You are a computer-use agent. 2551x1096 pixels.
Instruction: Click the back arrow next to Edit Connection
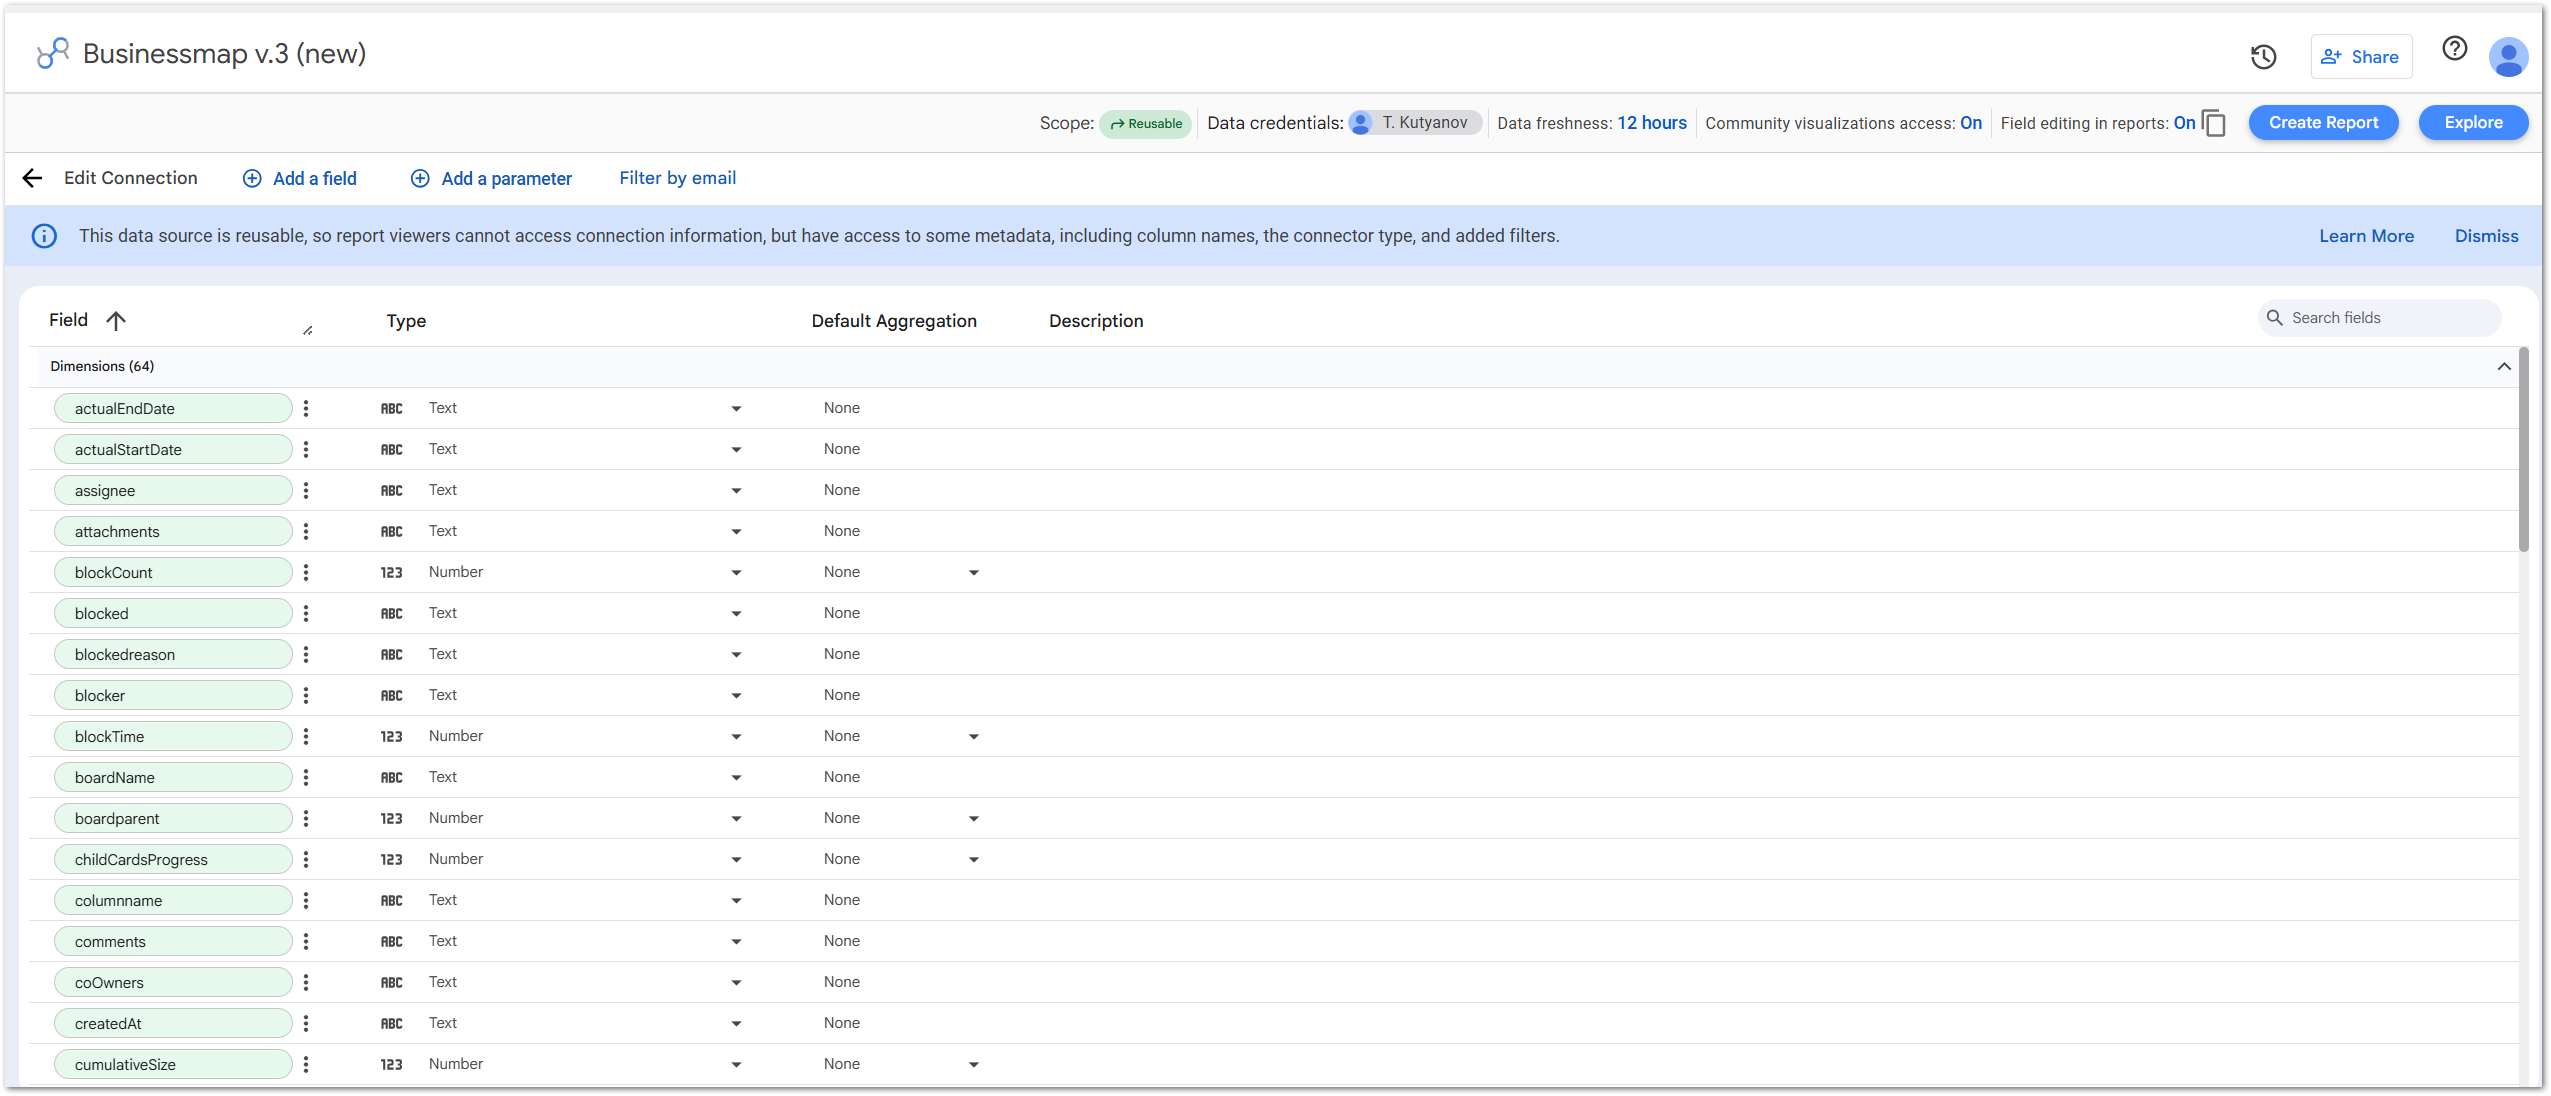32,178
